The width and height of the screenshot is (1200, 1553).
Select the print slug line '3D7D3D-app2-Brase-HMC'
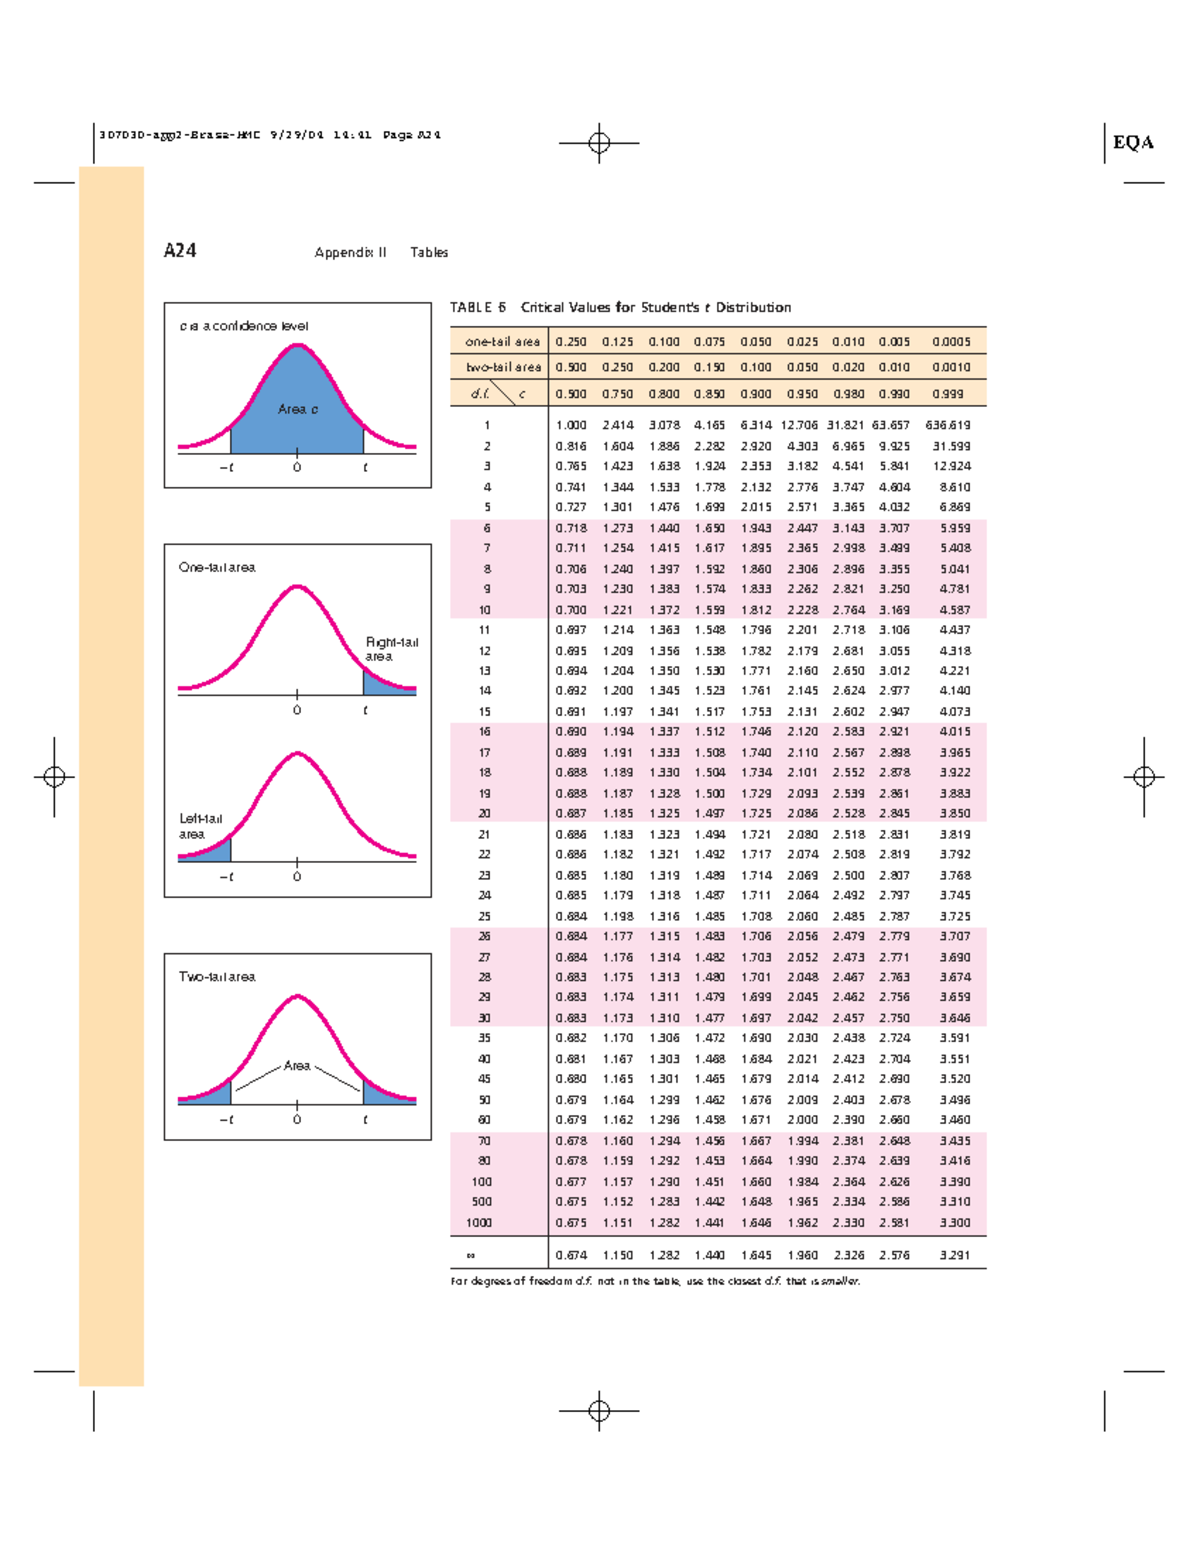180,135
